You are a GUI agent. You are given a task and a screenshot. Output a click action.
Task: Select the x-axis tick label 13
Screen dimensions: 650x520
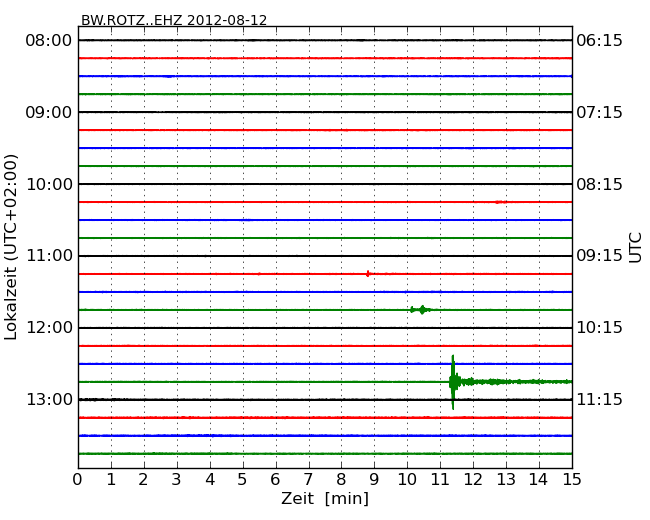pos(506,479)
